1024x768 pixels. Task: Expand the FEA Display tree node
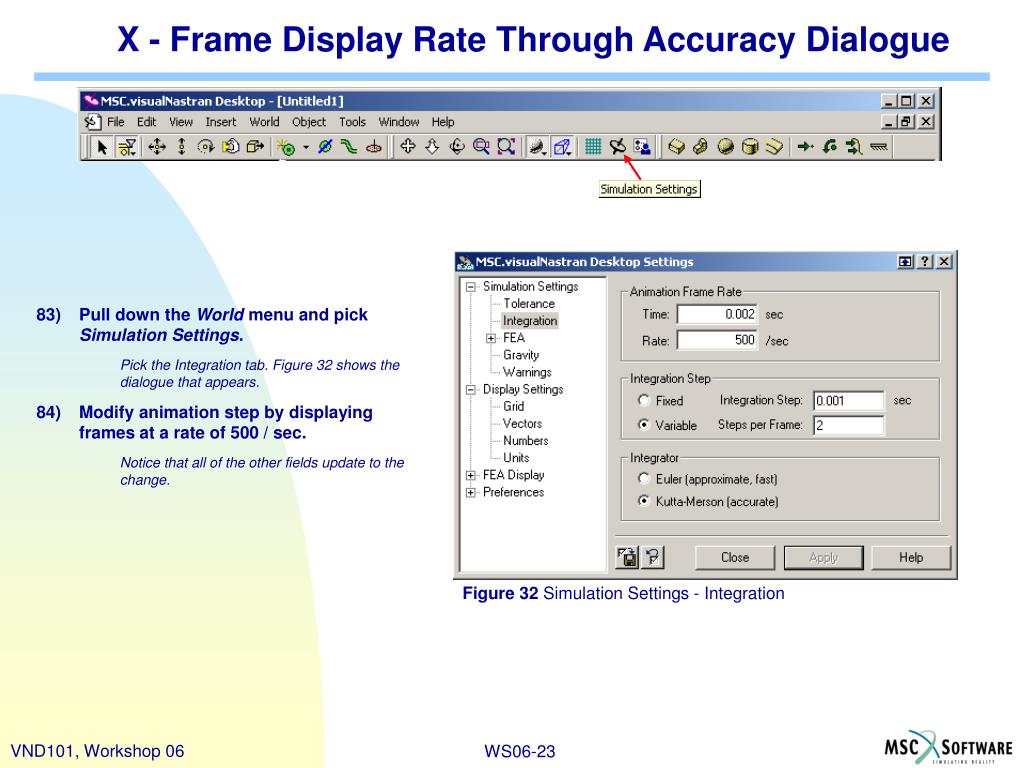coord(470,475)
